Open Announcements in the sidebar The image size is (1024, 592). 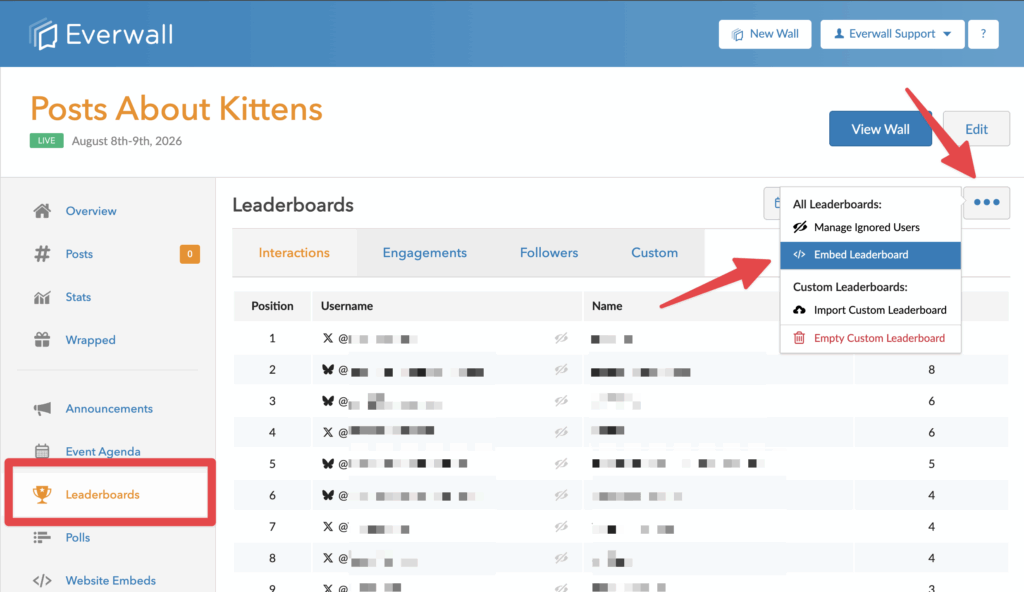coord(109,408)
